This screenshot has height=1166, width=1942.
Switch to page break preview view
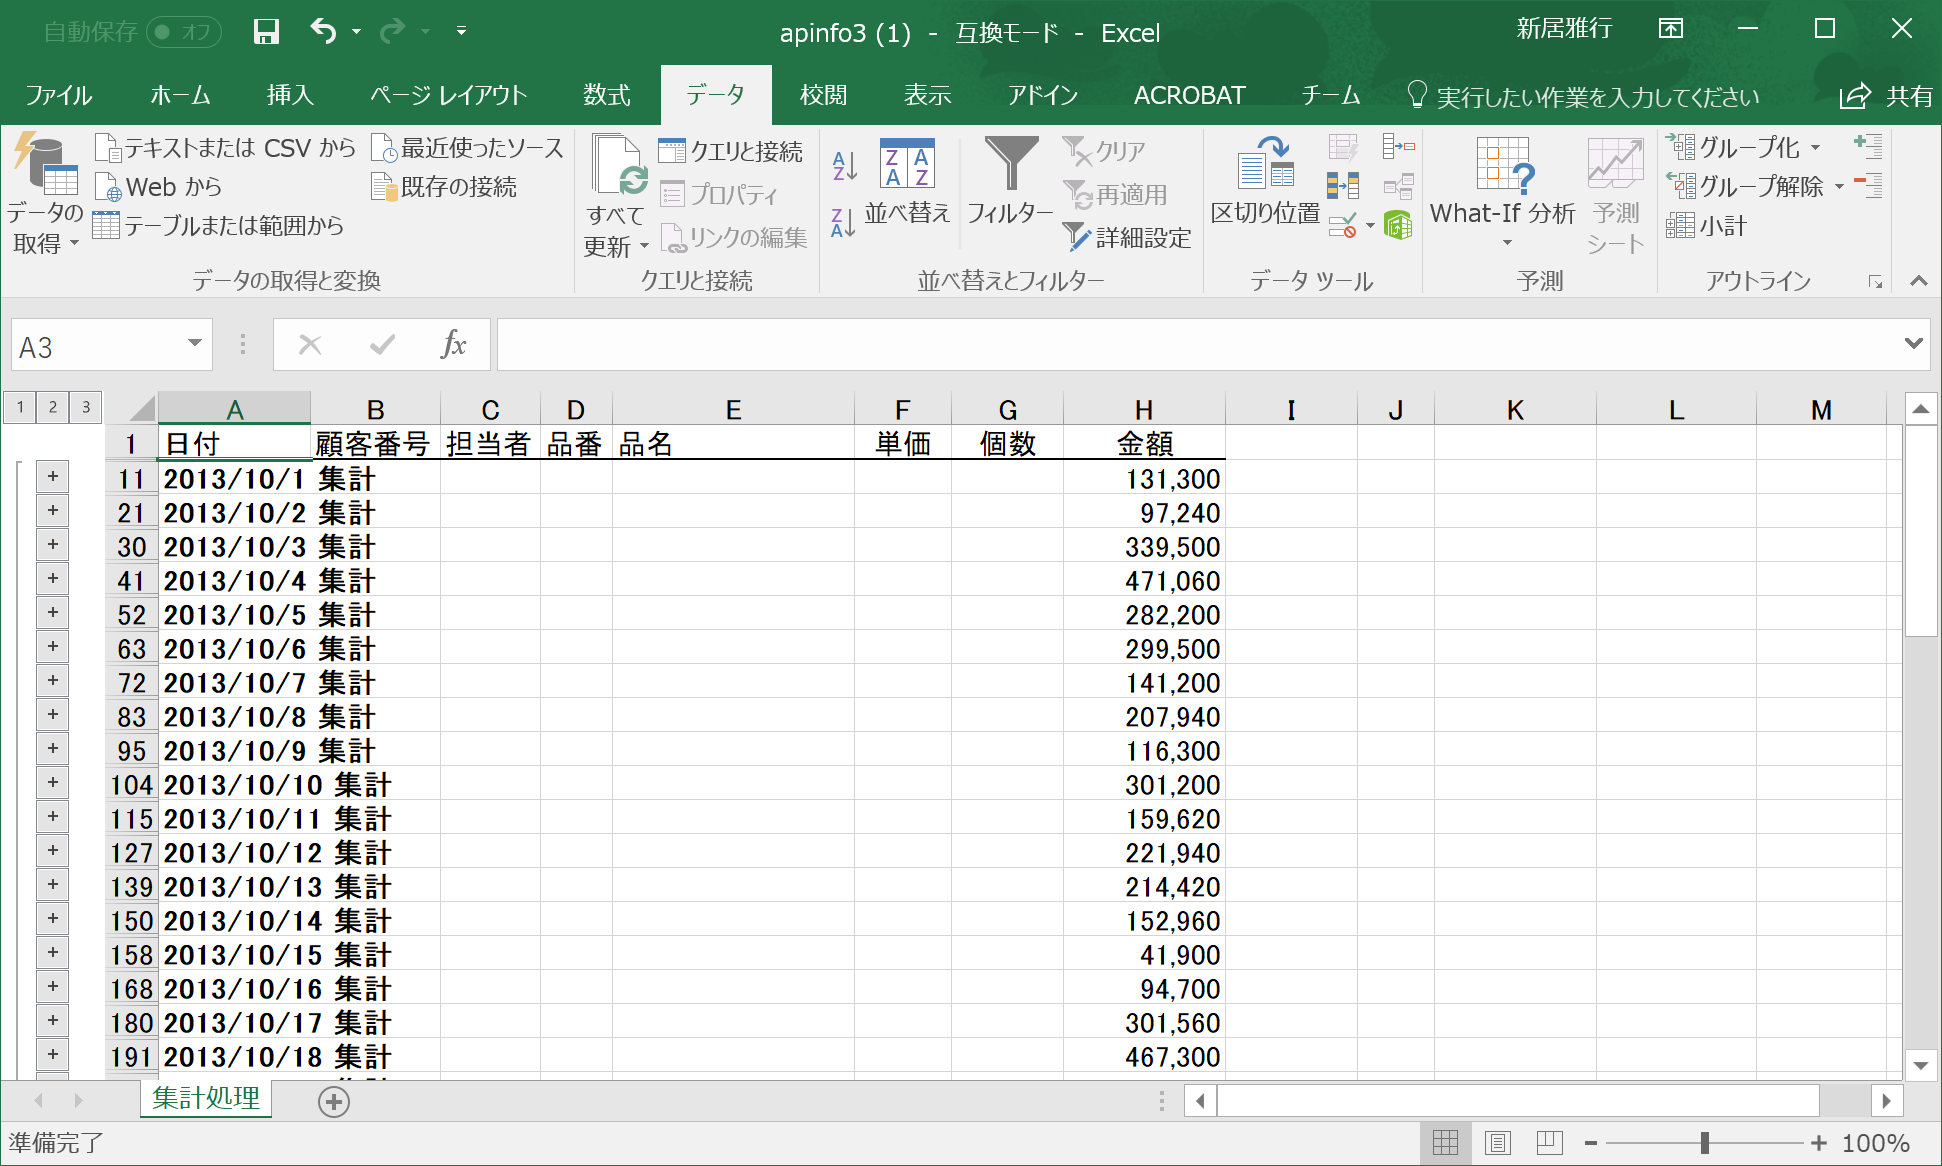click(x=1549, y=1142)
